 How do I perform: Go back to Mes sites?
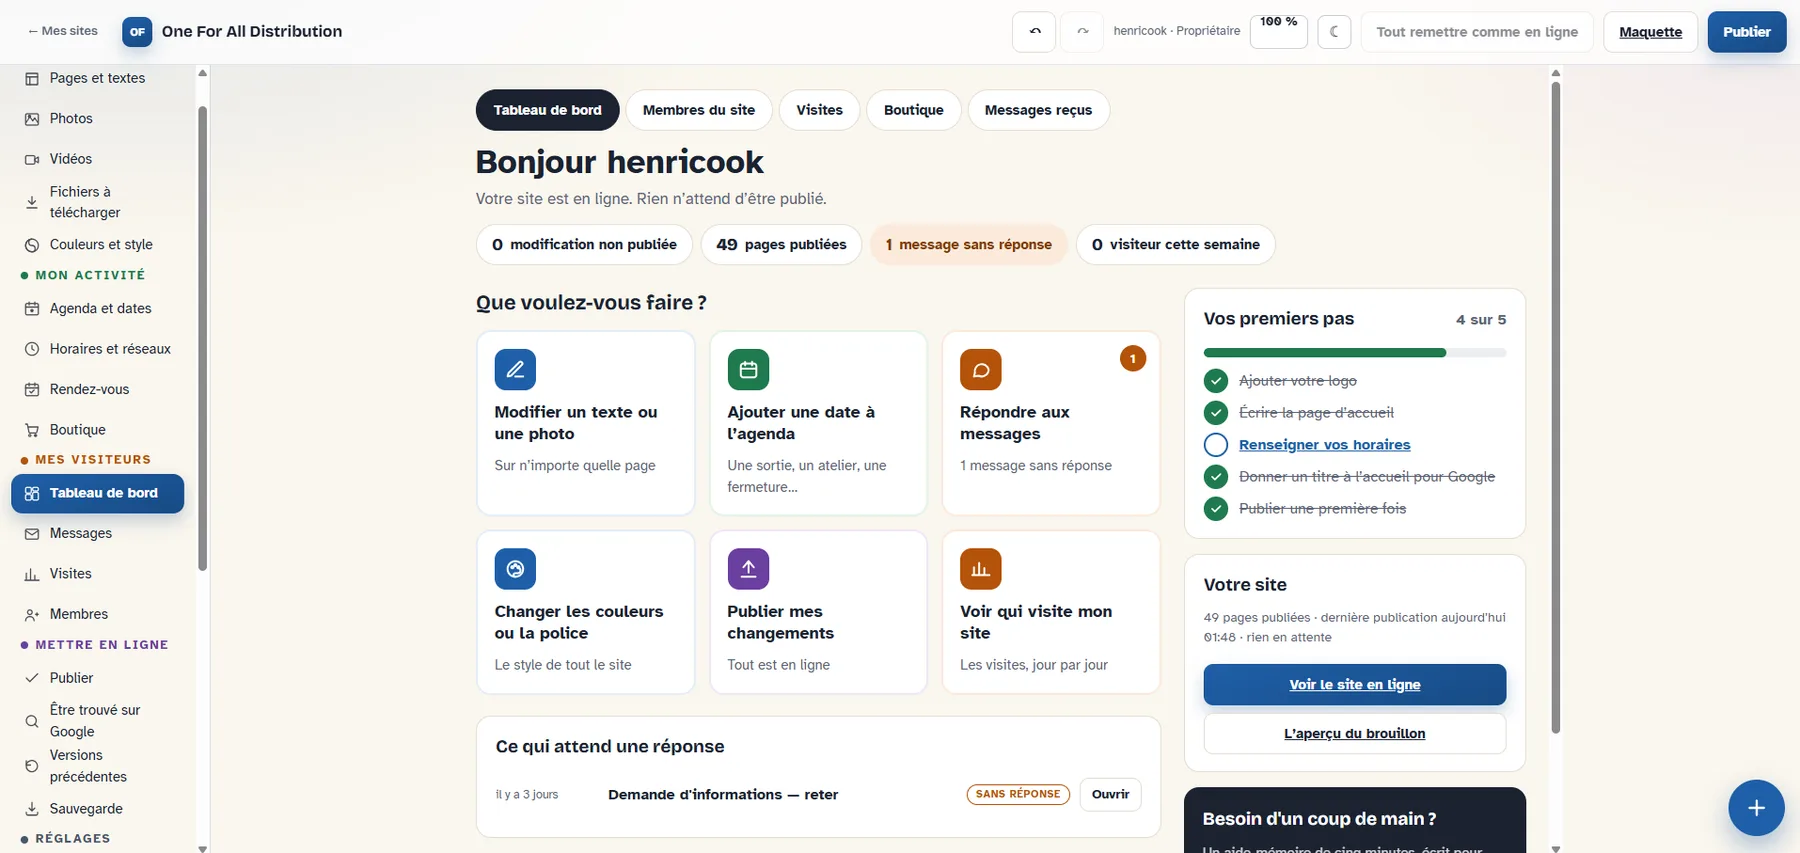pyautogui.click(x=63, y=31)
